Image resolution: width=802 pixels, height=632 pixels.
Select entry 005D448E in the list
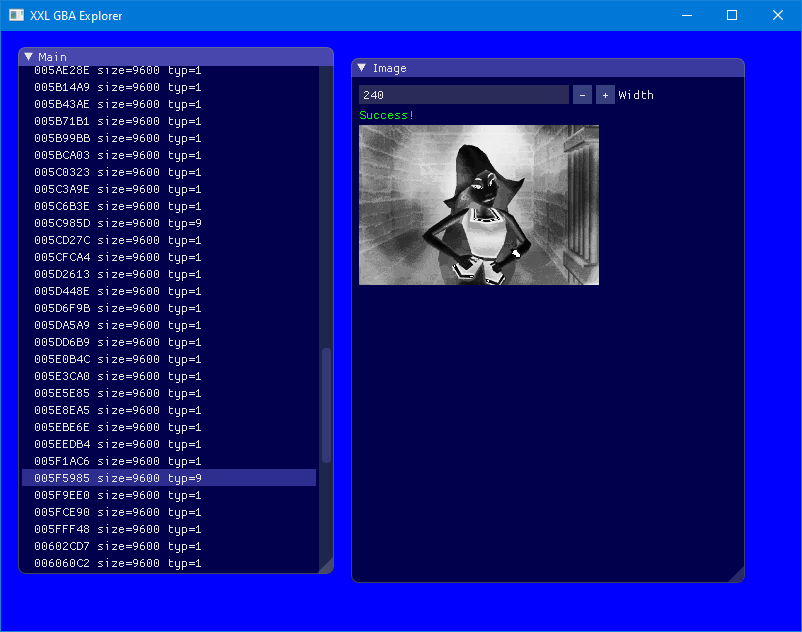tap(169, 291)
